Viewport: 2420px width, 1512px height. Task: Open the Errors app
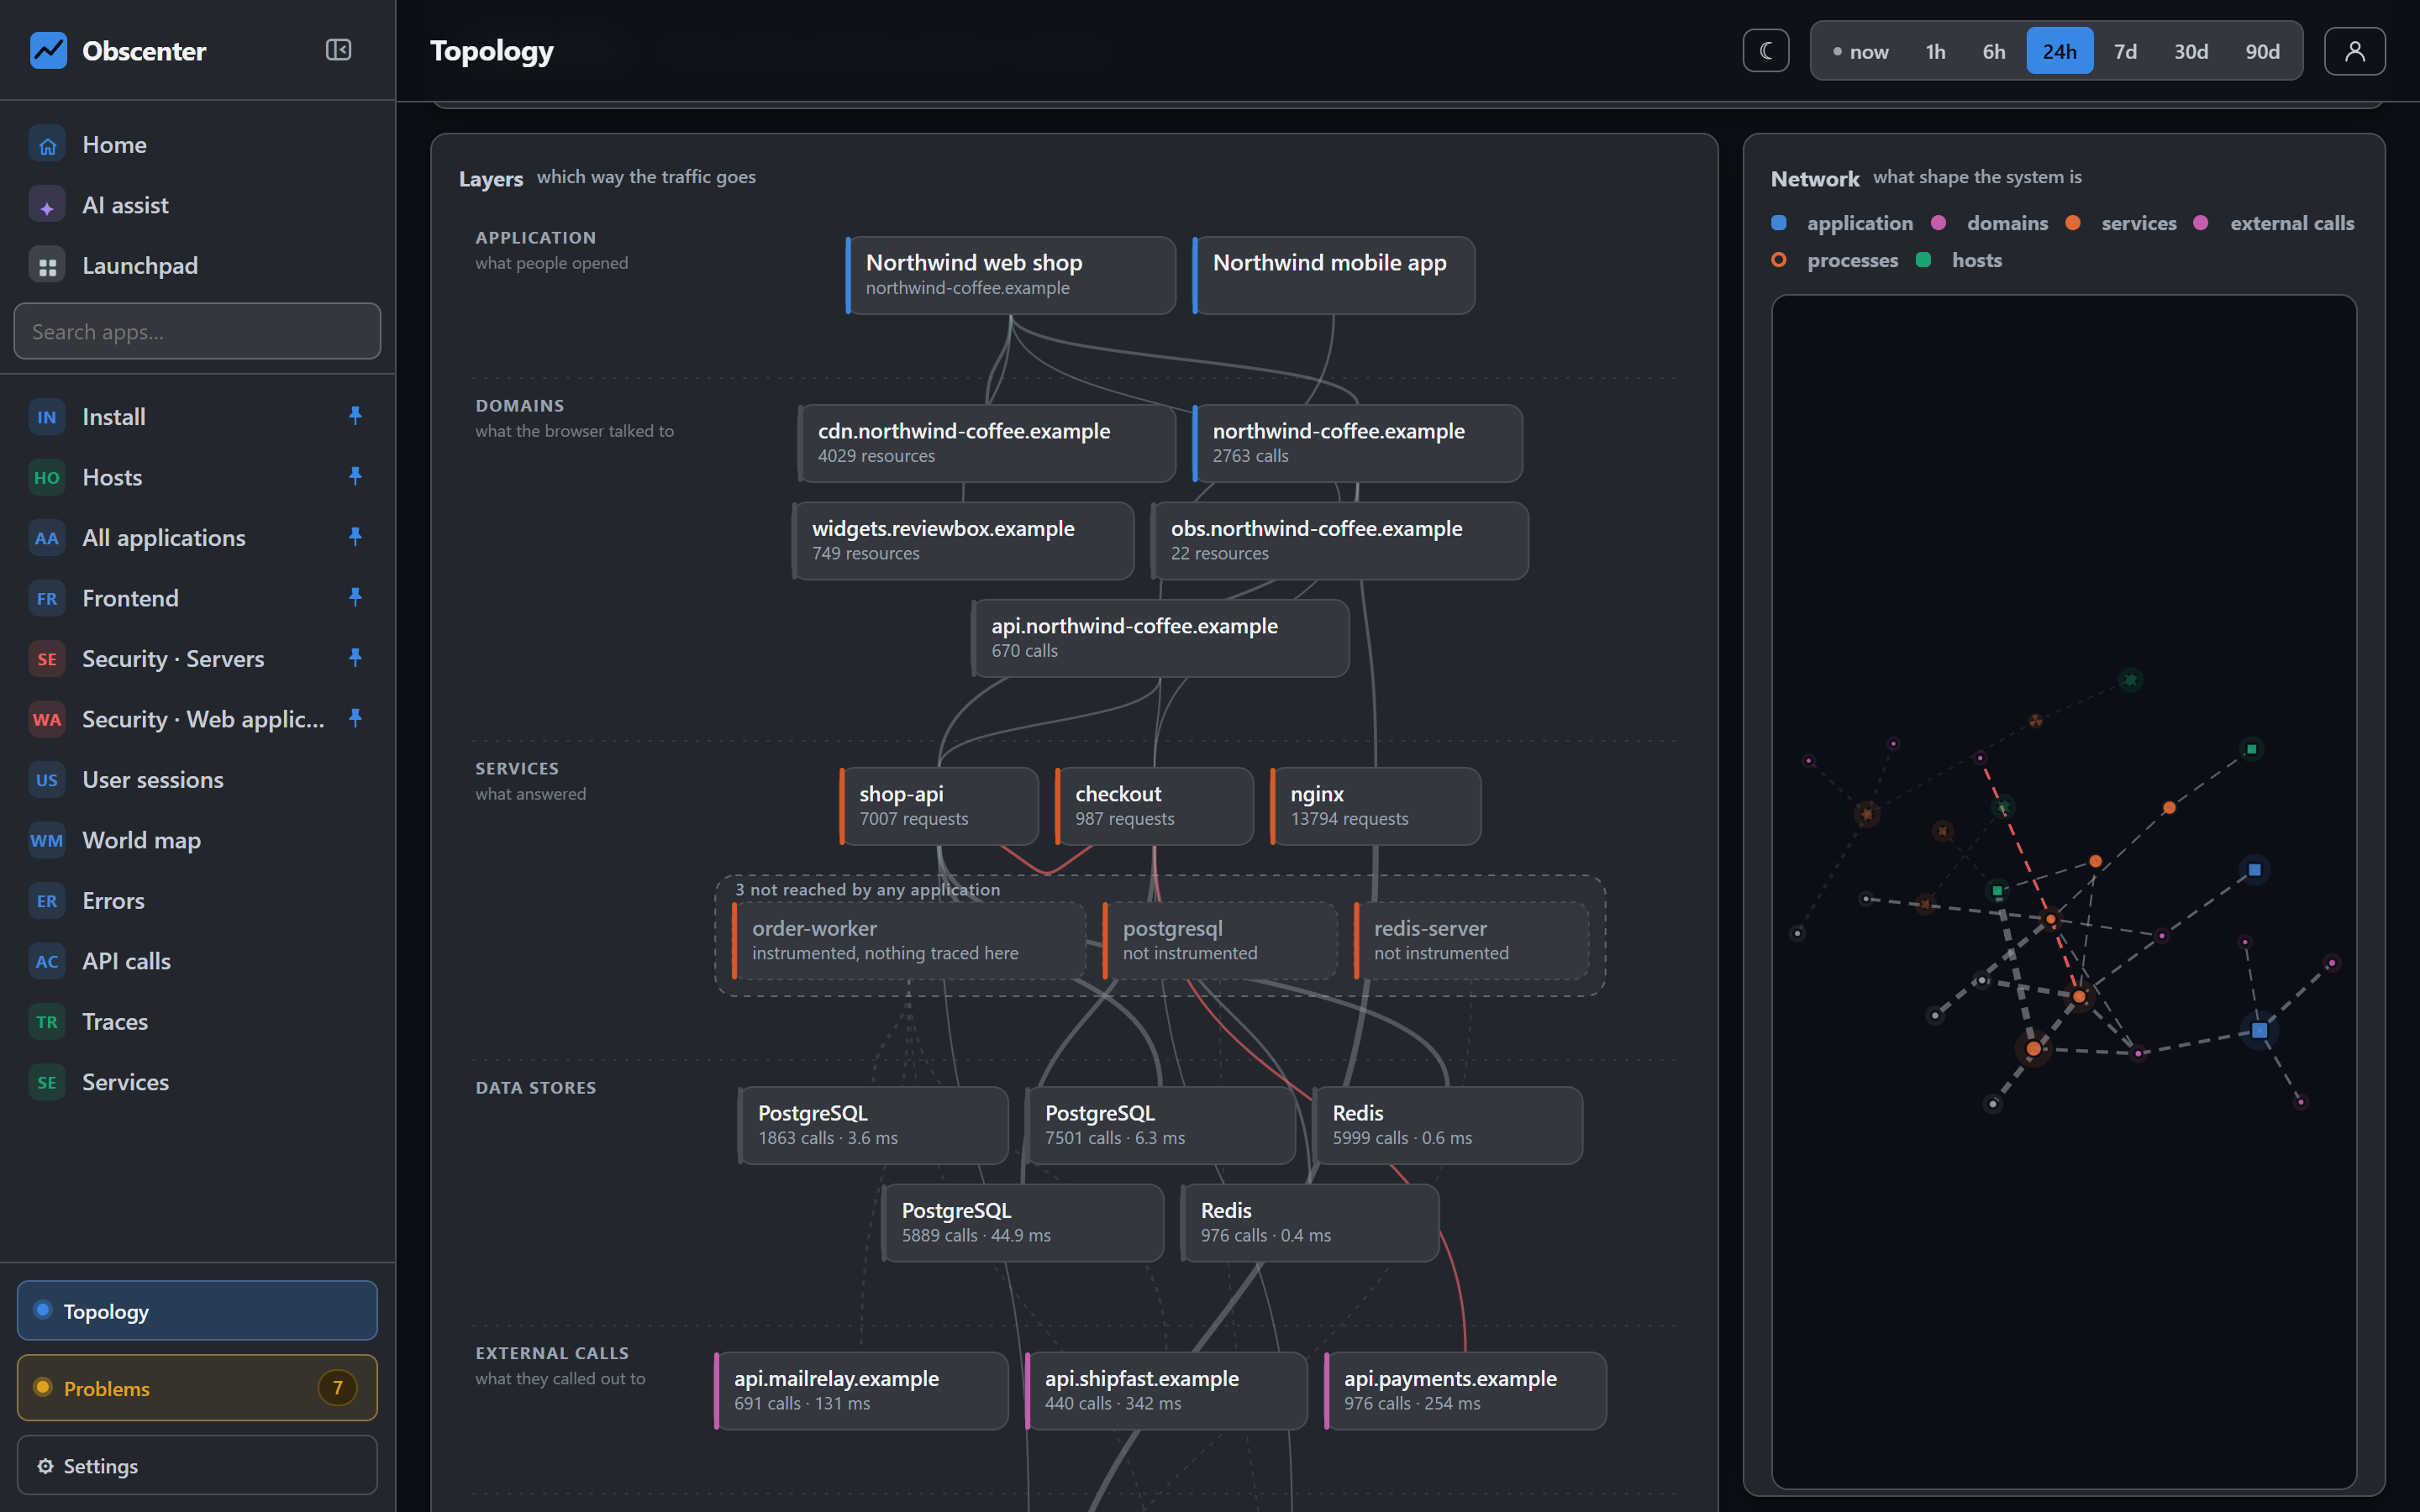[x=197, y=901]
